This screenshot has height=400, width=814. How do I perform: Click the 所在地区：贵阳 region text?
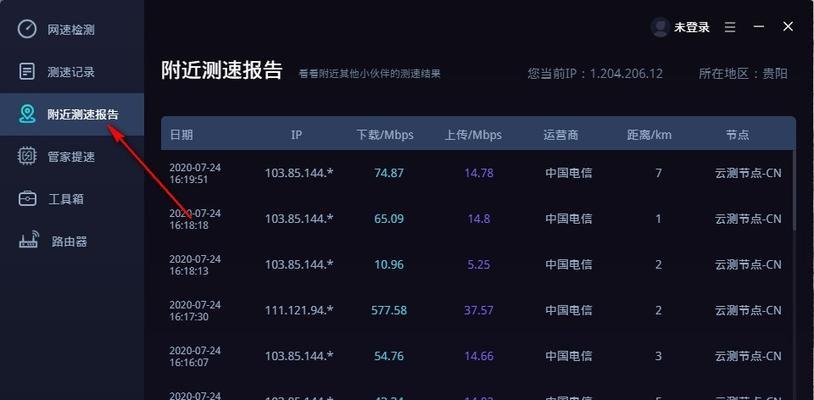743,73
